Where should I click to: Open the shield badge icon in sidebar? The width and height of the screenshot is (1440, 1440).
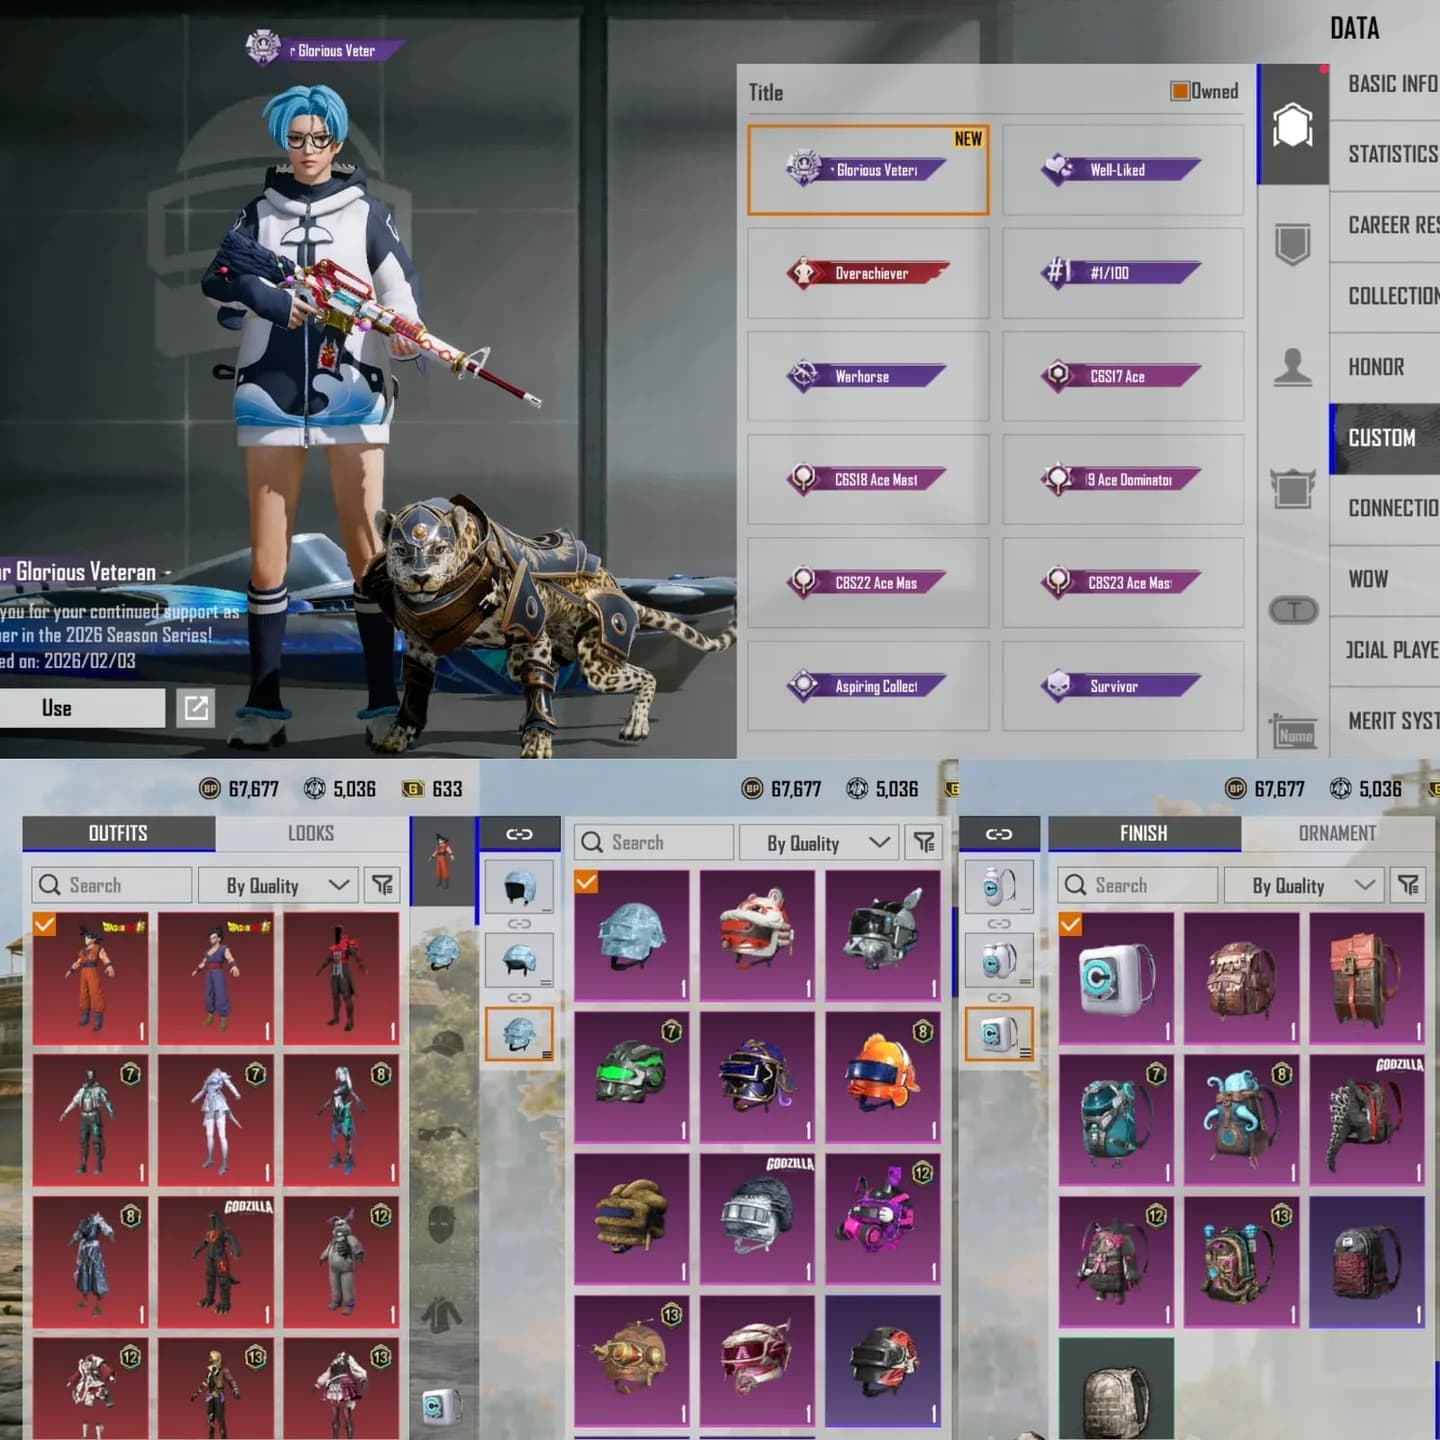point(1292,243)
